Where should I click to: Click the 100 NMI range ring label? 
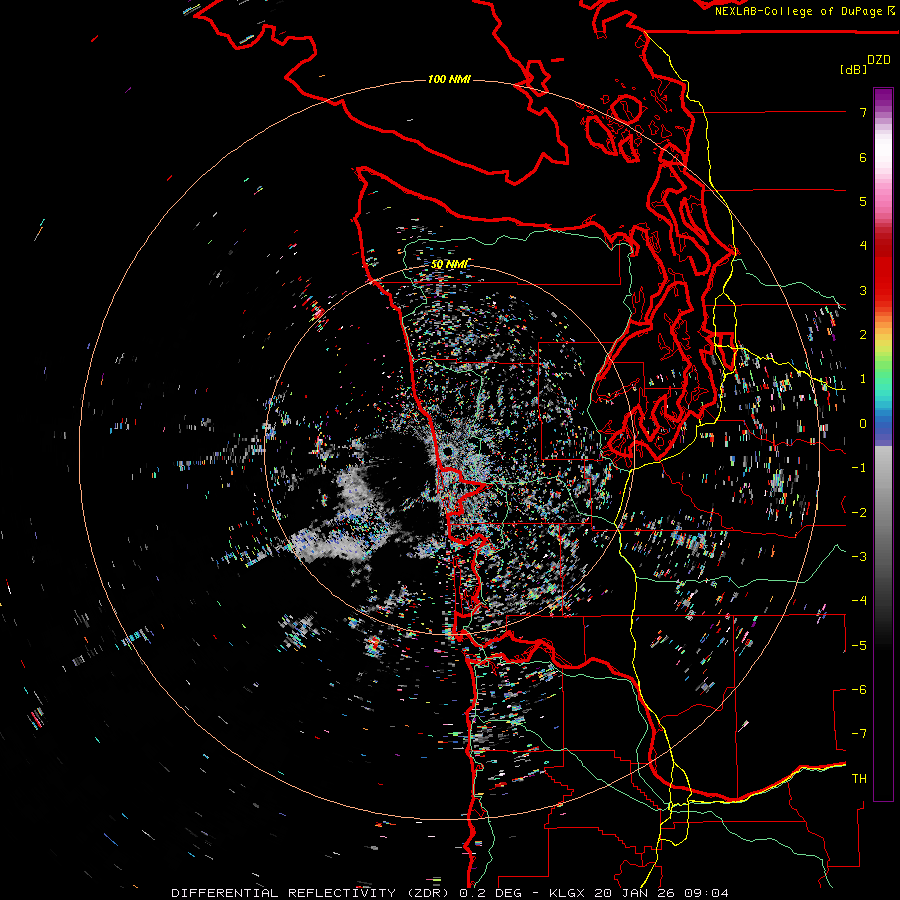coord(449,79)
